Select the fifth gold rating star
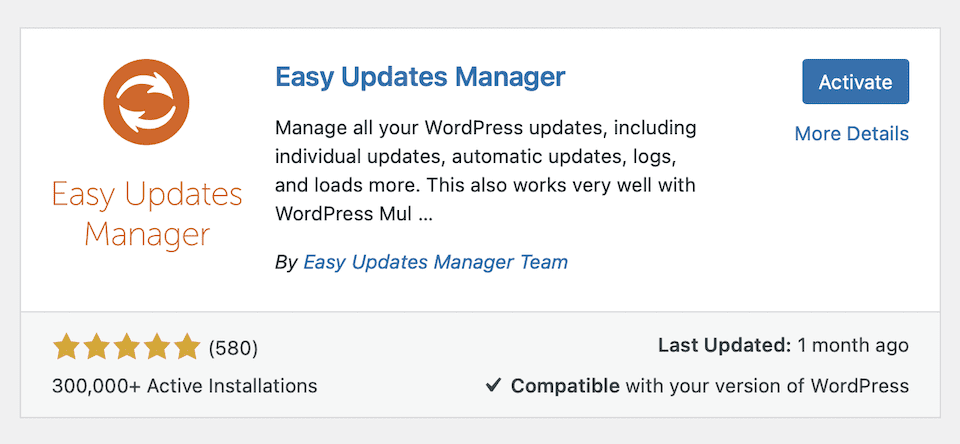 click(187, 348)
